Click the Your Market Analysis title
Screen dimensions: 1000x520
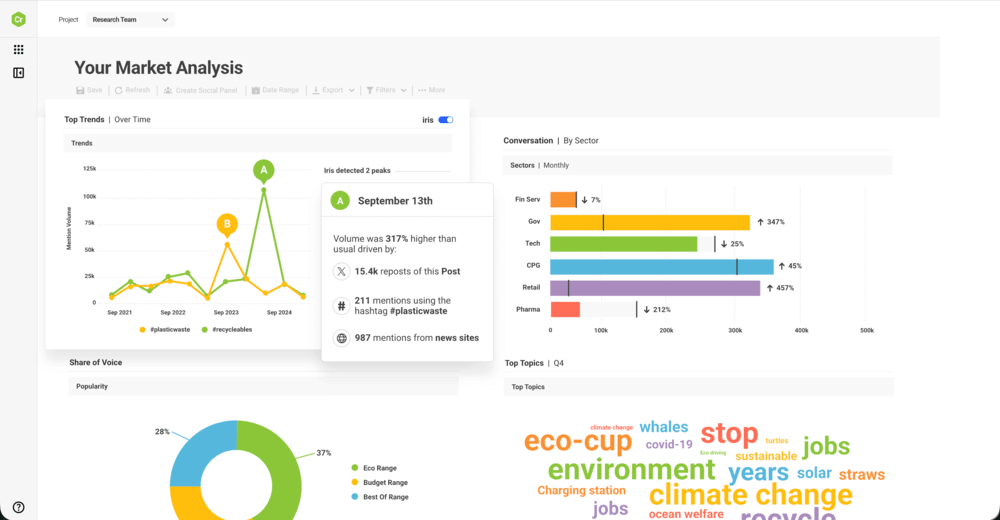click(x=158, y=68)
